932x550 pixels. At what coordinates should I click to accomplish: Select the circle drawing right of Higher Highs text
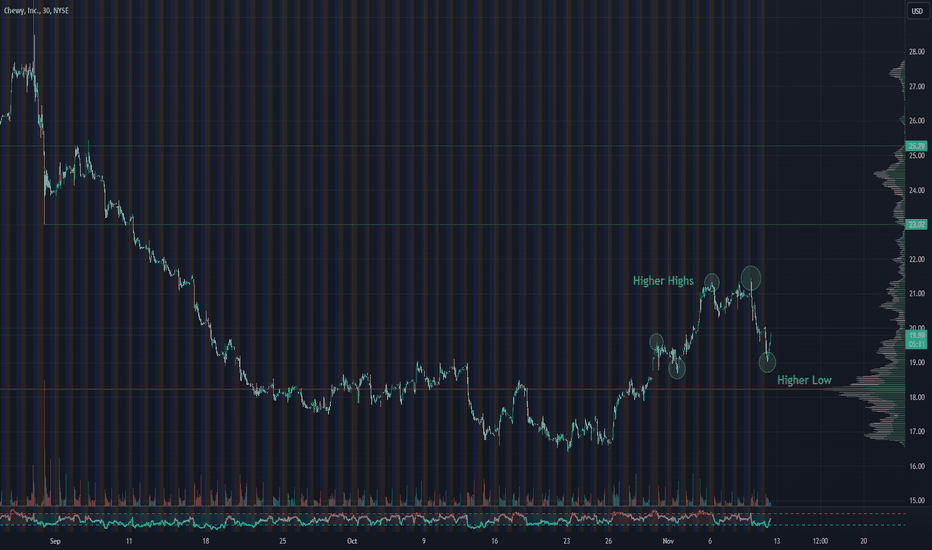point(712,282)
